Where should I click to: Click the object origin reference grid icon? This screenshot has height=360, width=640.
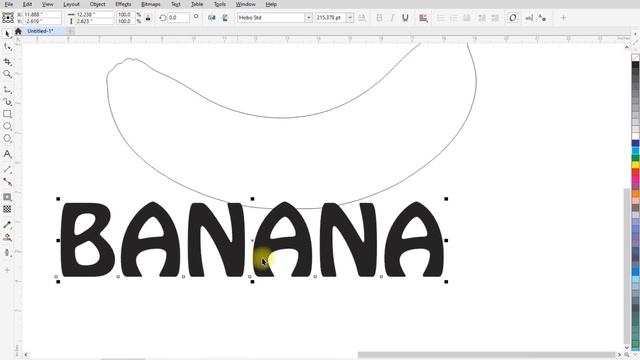[x=8, y=18]
